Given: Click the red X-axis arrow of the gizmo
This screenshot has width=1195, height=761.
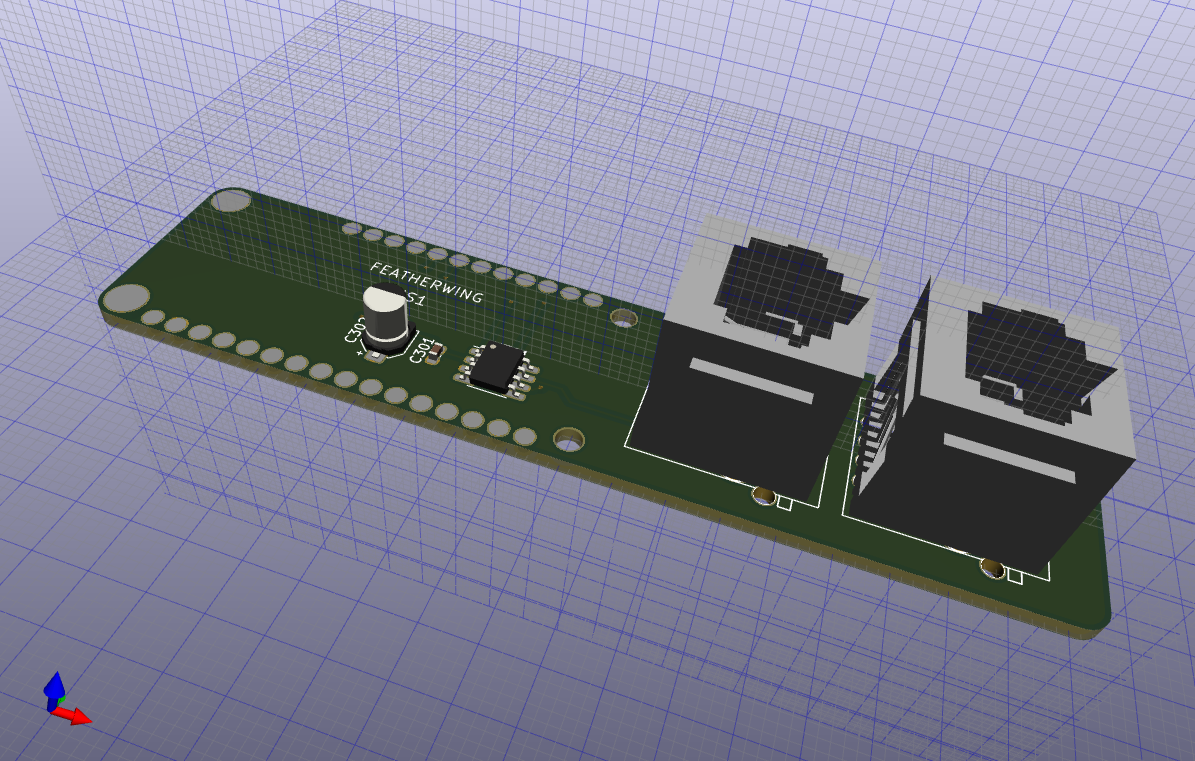Looking at the screenshot, I should pyautogui.click(x=74, y=715).
